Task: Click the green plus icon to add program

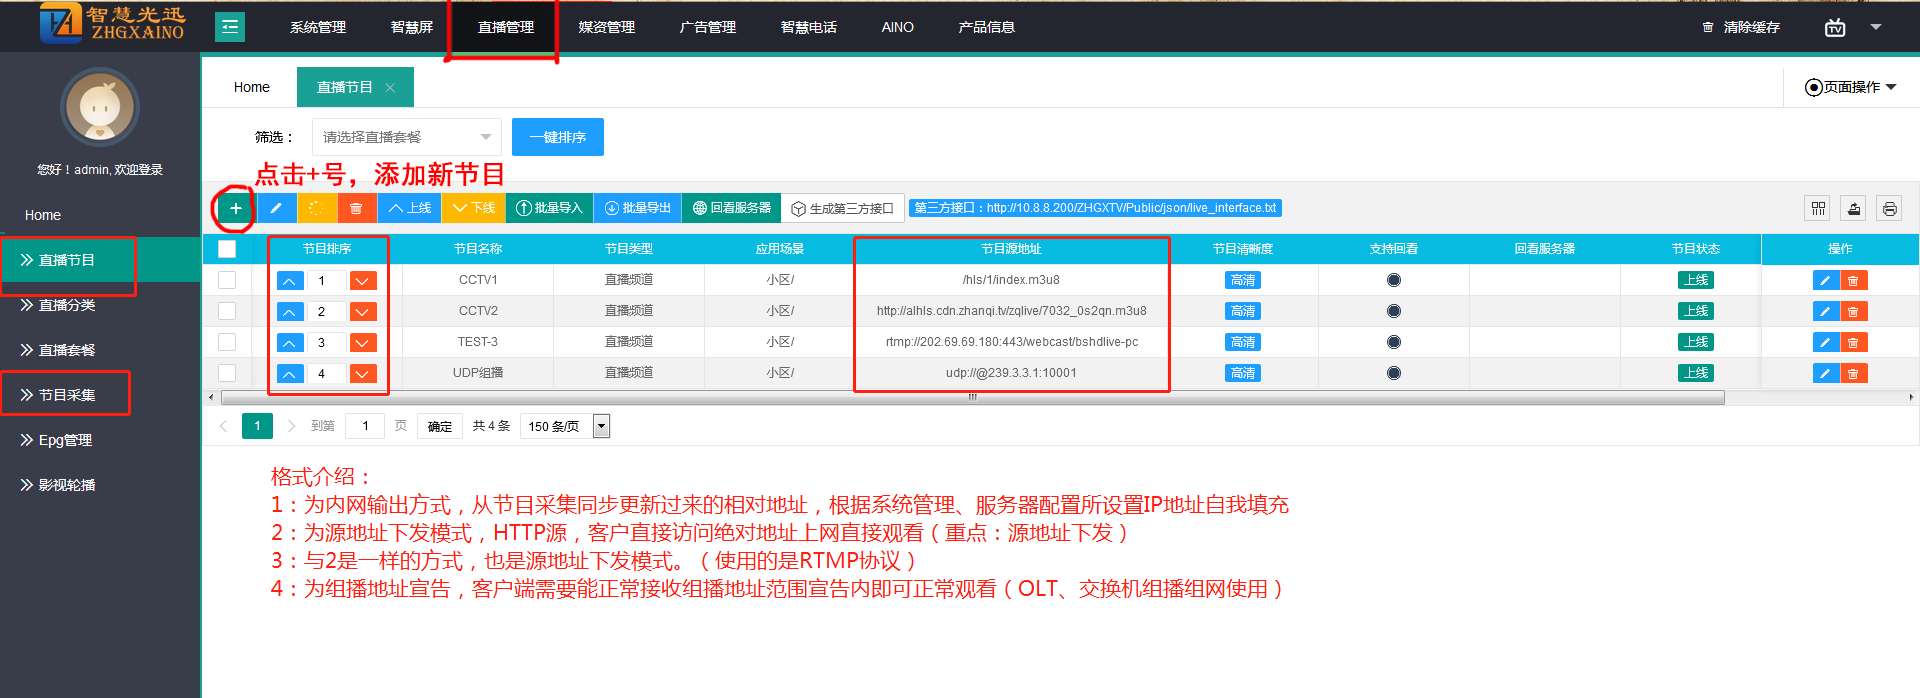Action: tap(235, 208)
